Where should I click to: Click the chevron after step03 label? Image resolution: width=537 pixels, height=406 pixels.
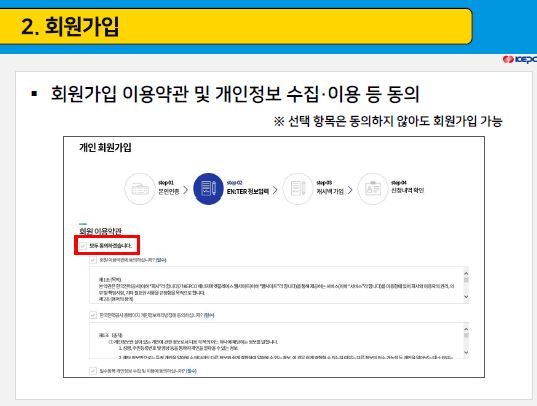[350, 190]
